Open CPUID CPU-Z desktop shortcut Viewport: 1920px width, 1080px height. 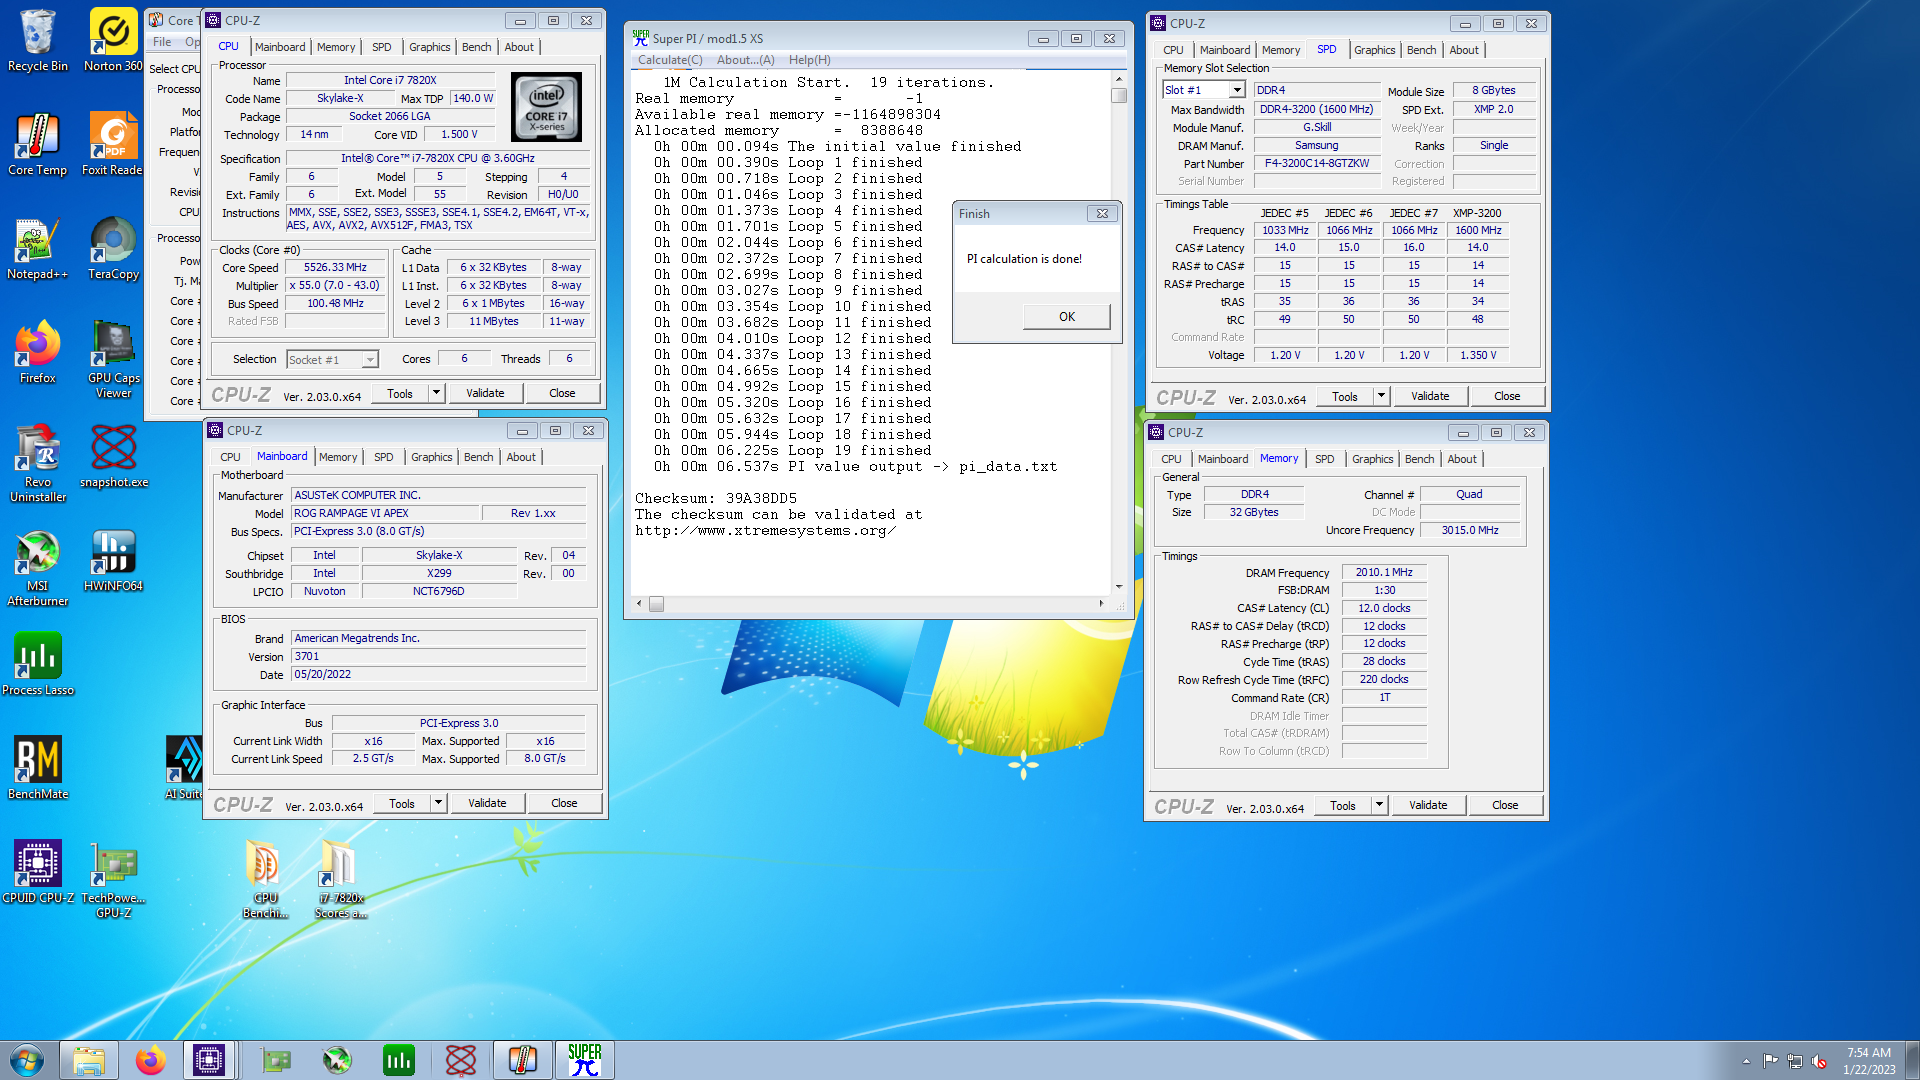(37, 872)
